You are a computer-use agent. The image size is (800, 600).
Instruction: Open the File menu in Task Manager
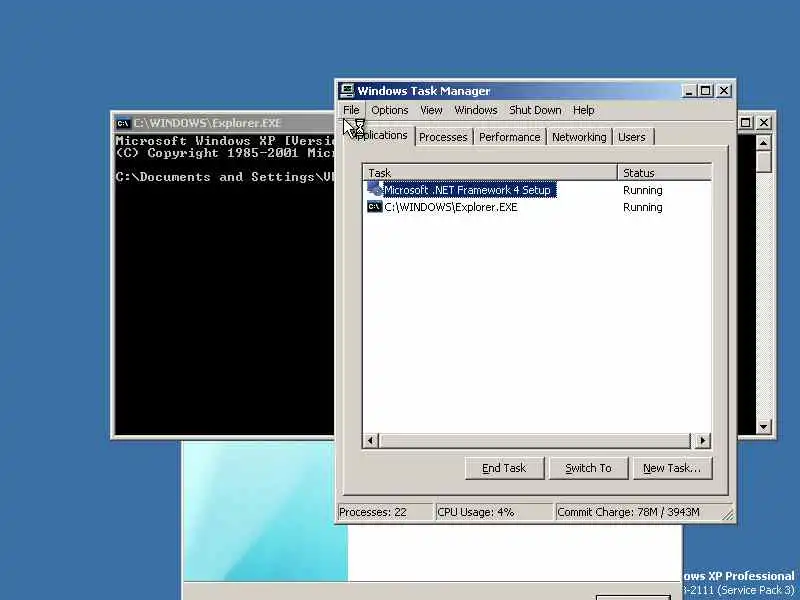pos(351,110)
